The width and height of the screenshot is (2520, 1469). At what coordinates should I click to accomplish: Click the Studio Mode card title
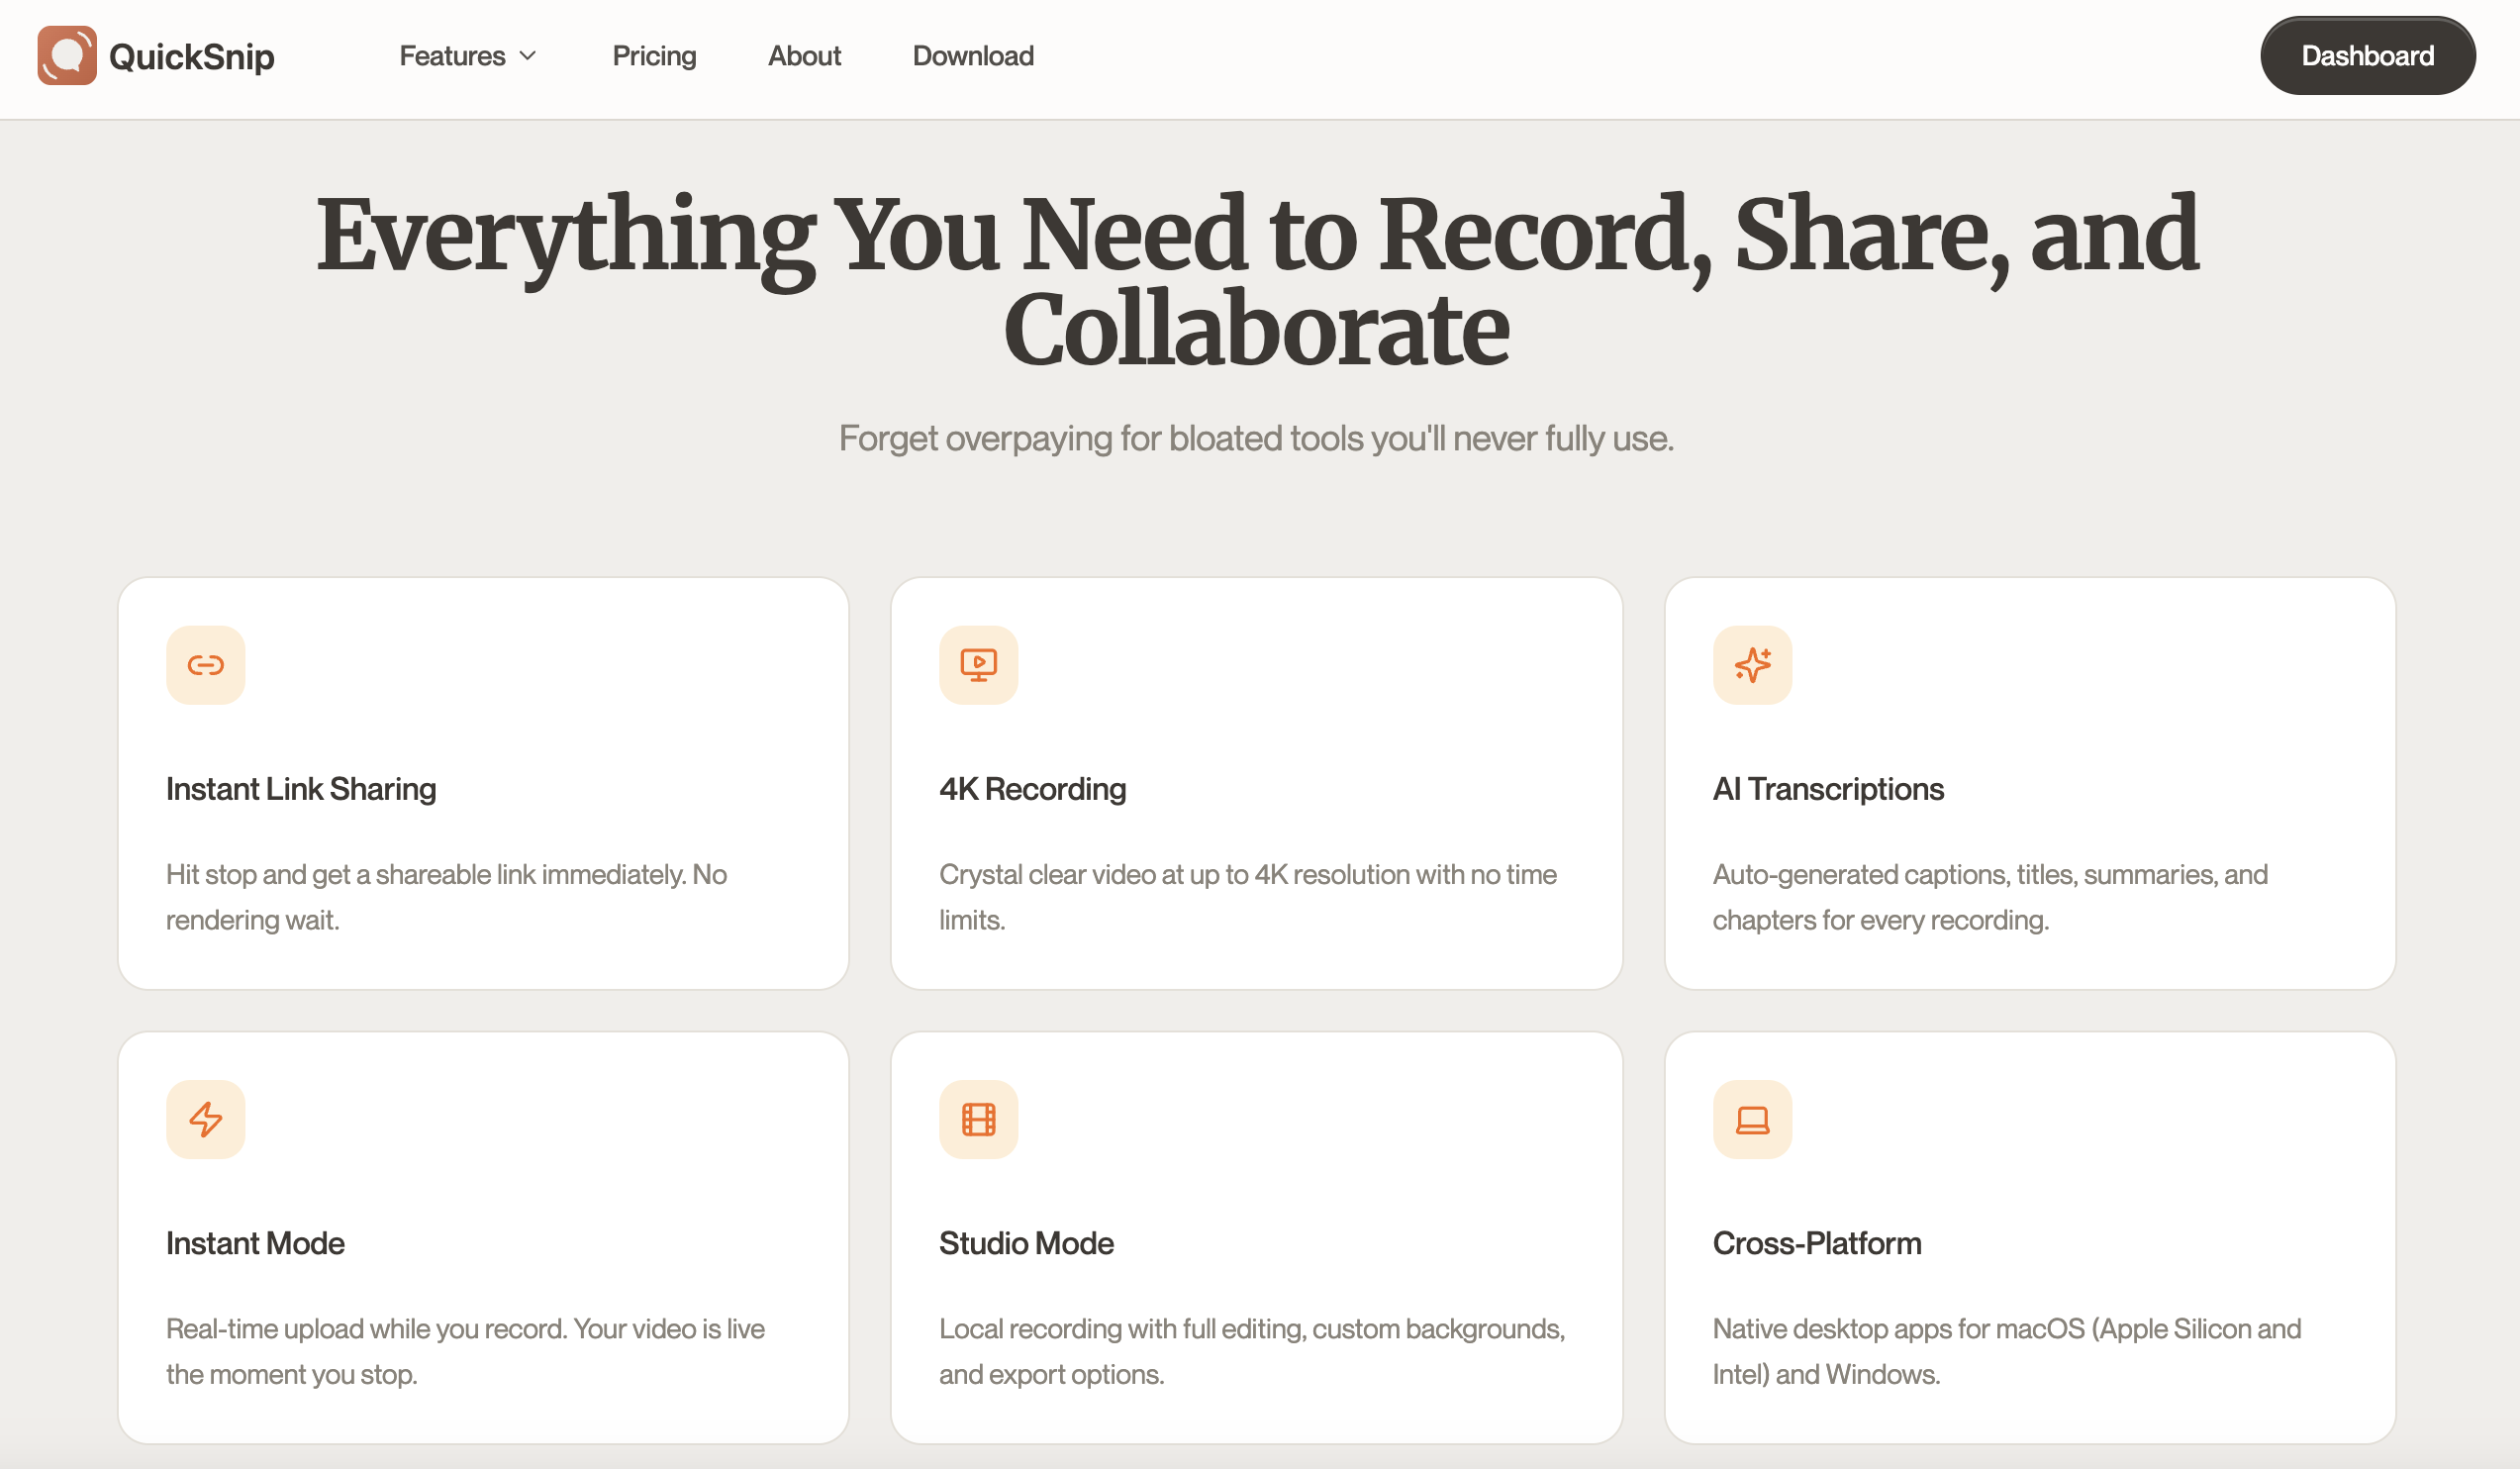[1026, 1243]
